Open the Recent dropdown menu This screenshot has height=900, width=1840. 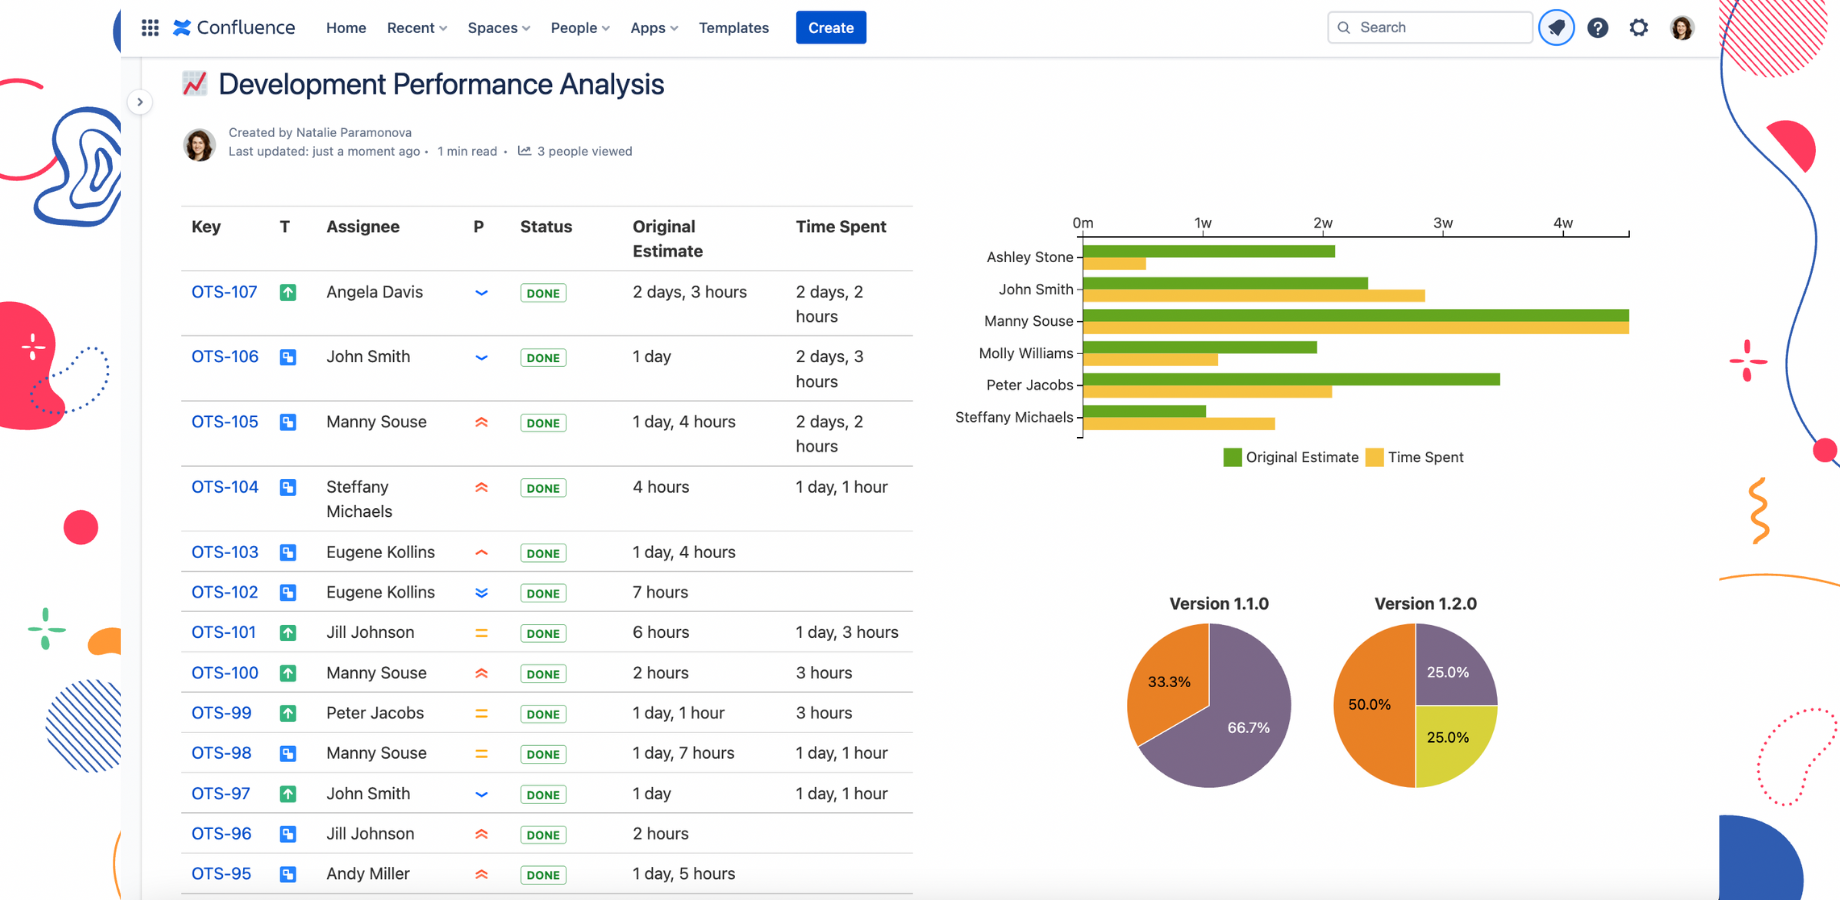[x=416, y=28]
